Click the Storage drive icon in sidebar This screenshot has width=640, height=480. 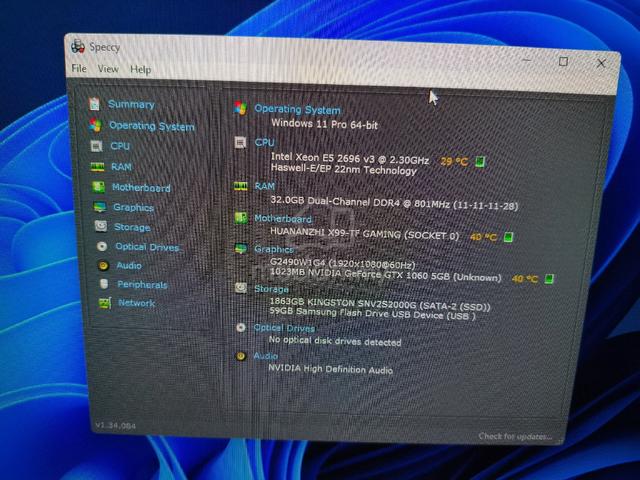[x=101, y=226]
